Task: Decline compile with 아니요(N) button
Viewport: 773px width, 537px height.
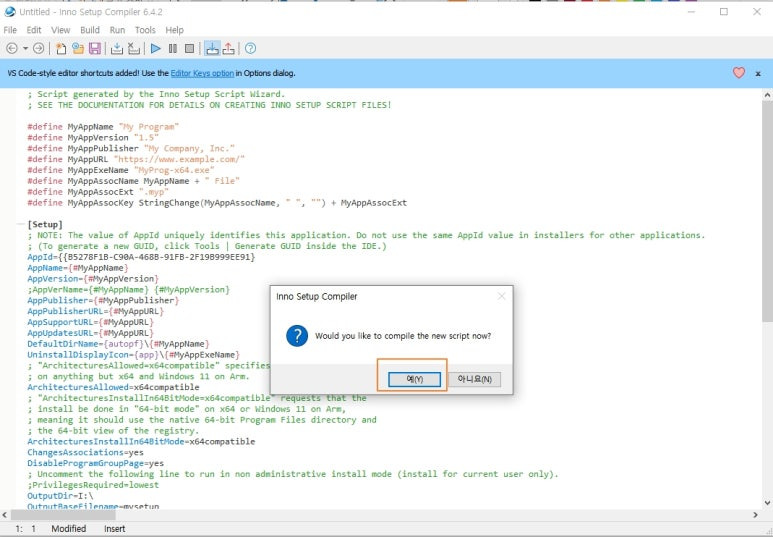Action: click(474, 379)
